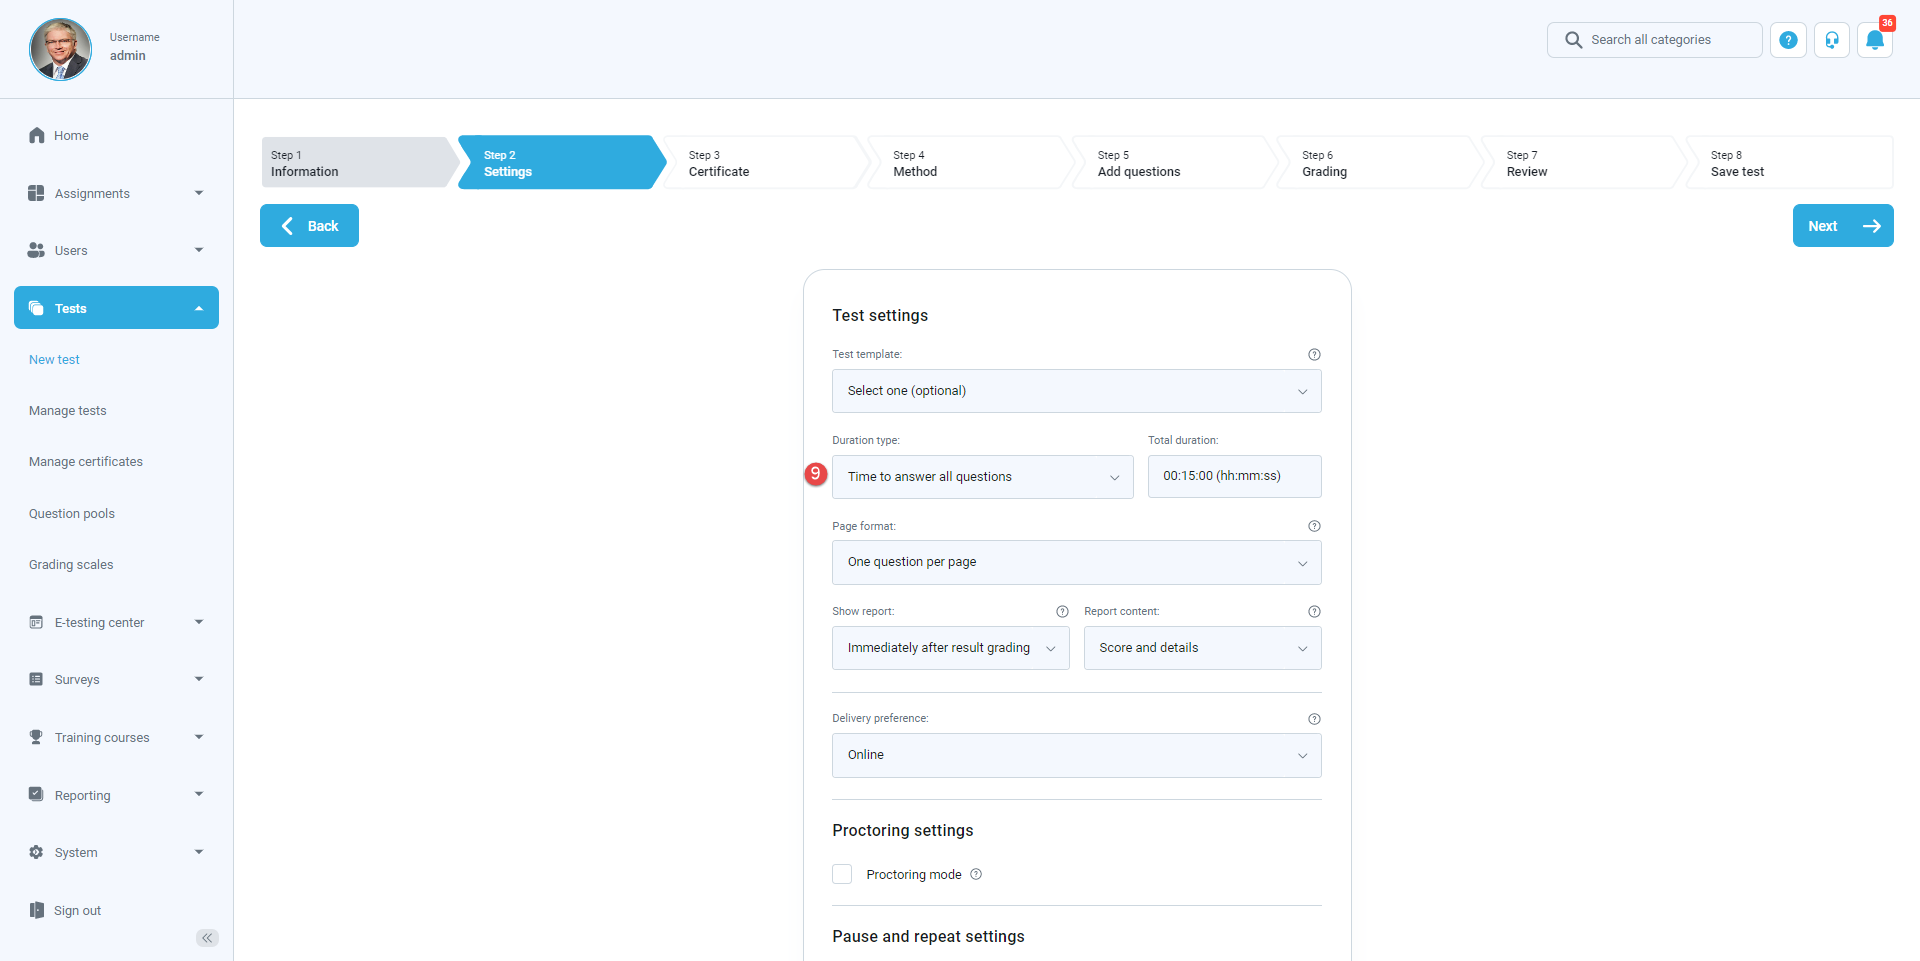Click the notification bell icon
1920x961 pixels.
[1874, 40]
